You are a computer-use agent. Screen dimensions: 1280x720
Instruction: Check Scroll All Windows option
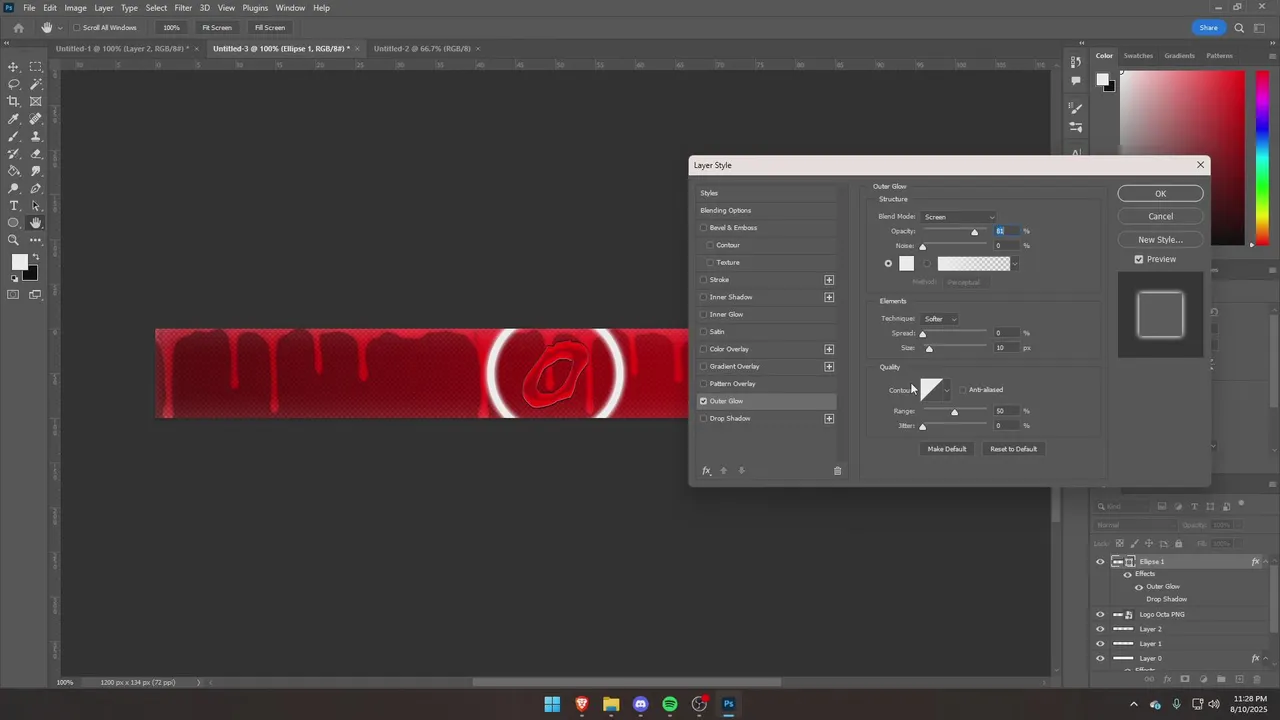77,28
